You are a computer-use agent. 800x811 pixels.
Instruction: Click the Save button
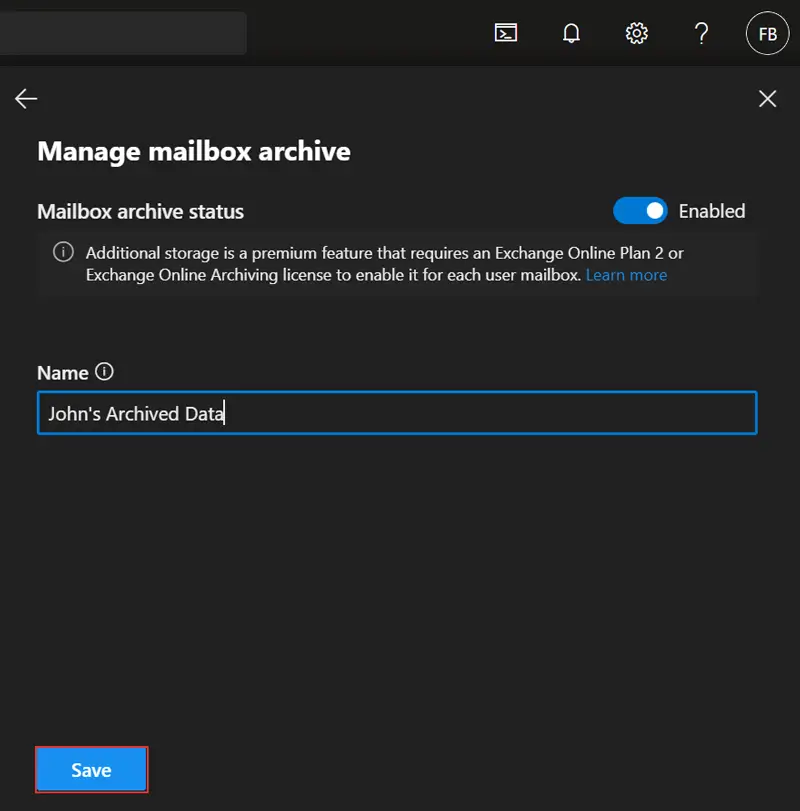(91, 770)
